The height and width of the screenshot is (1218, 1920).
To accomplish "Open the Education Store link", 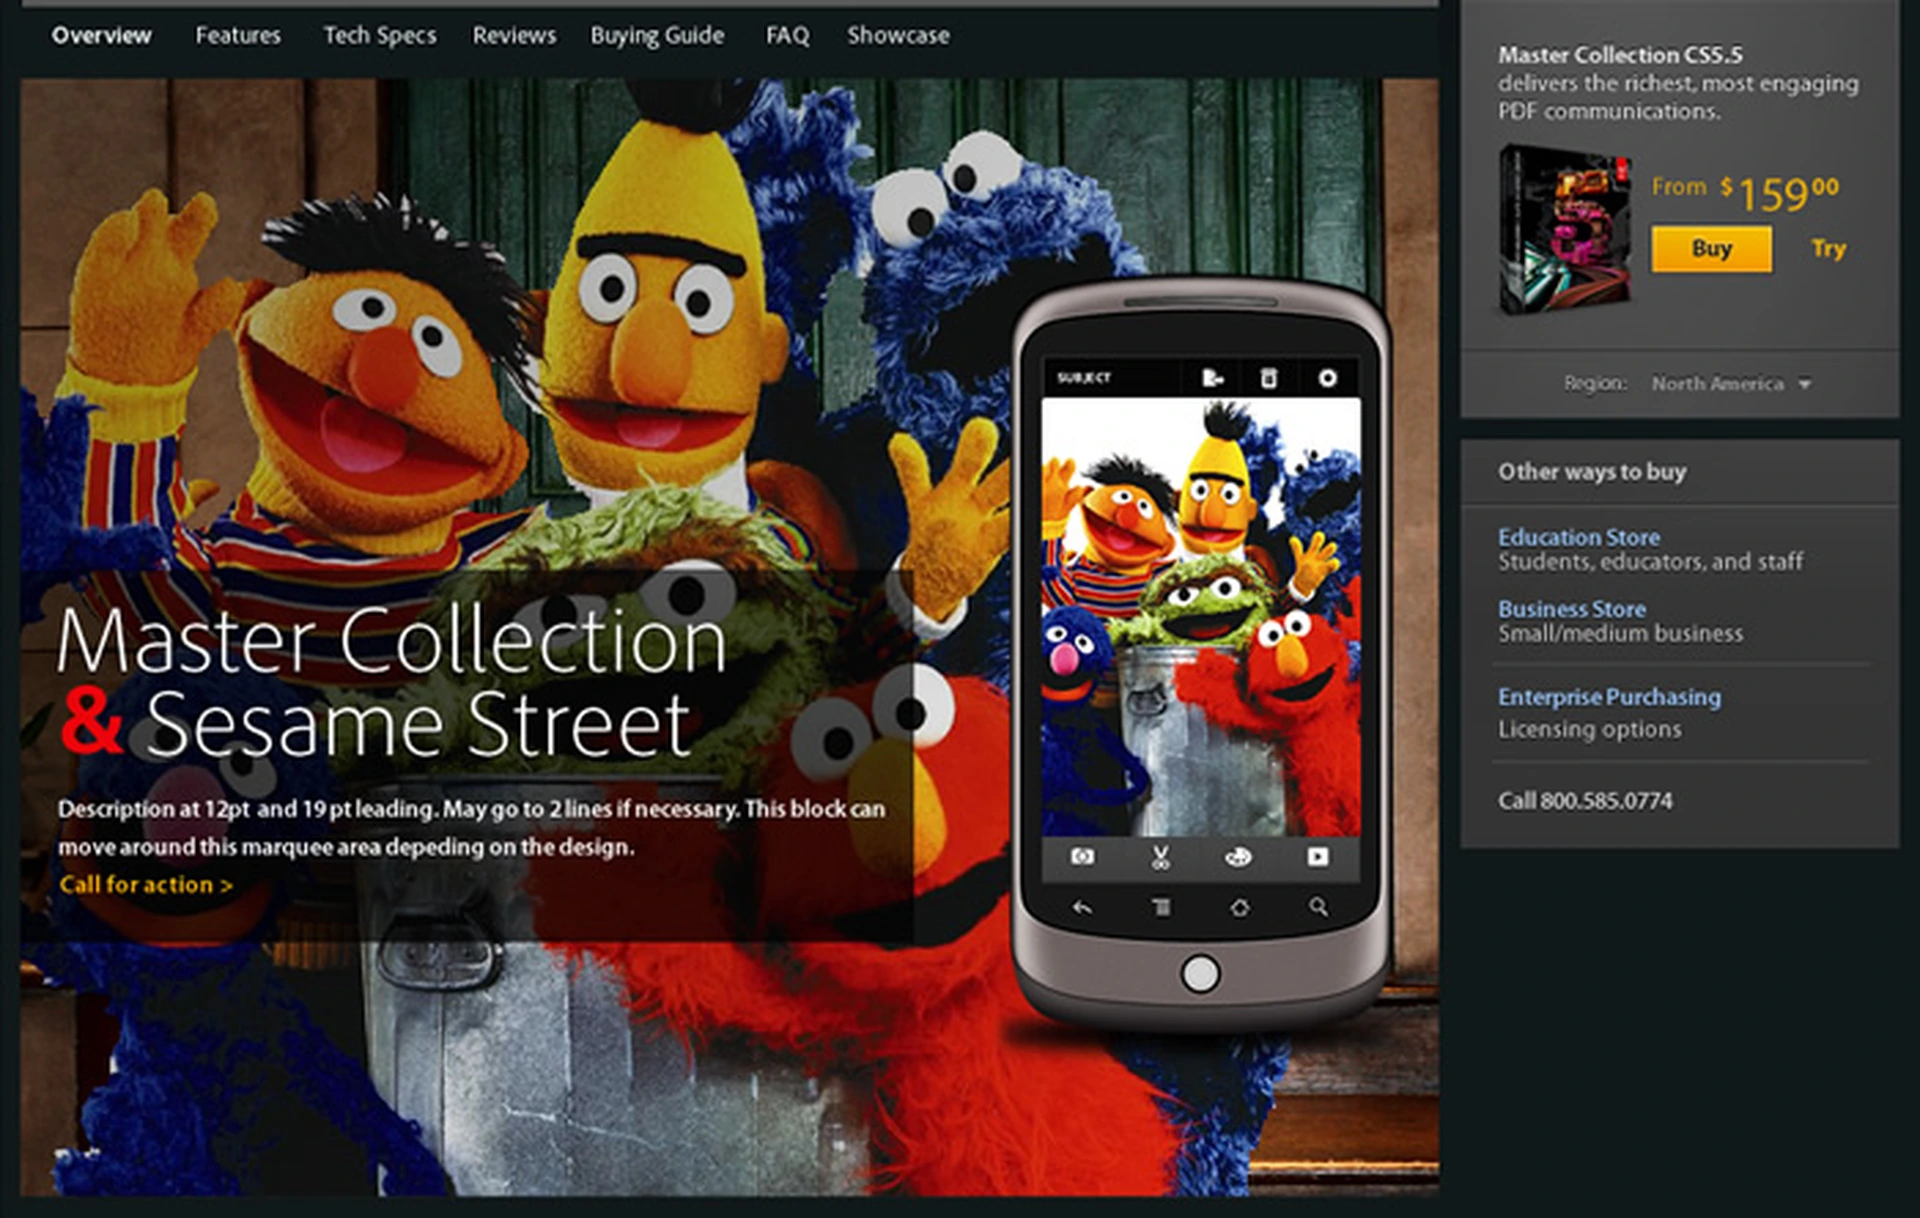I will pyautogui.click(x=1579, y=537).
